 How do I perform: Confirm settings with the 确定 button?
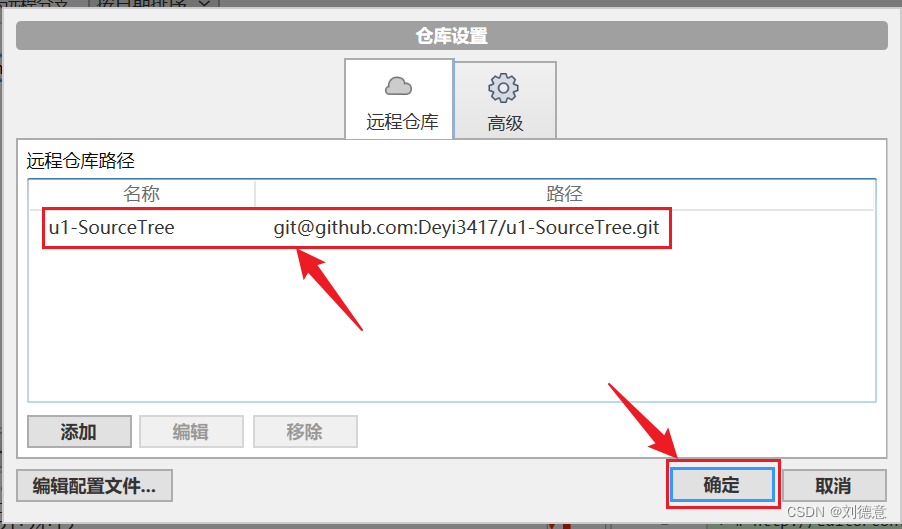[722, 485]
